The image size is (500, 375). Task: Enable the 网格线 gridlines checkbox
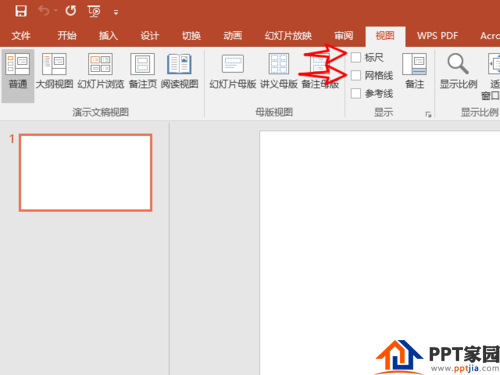tap(356, 75)
